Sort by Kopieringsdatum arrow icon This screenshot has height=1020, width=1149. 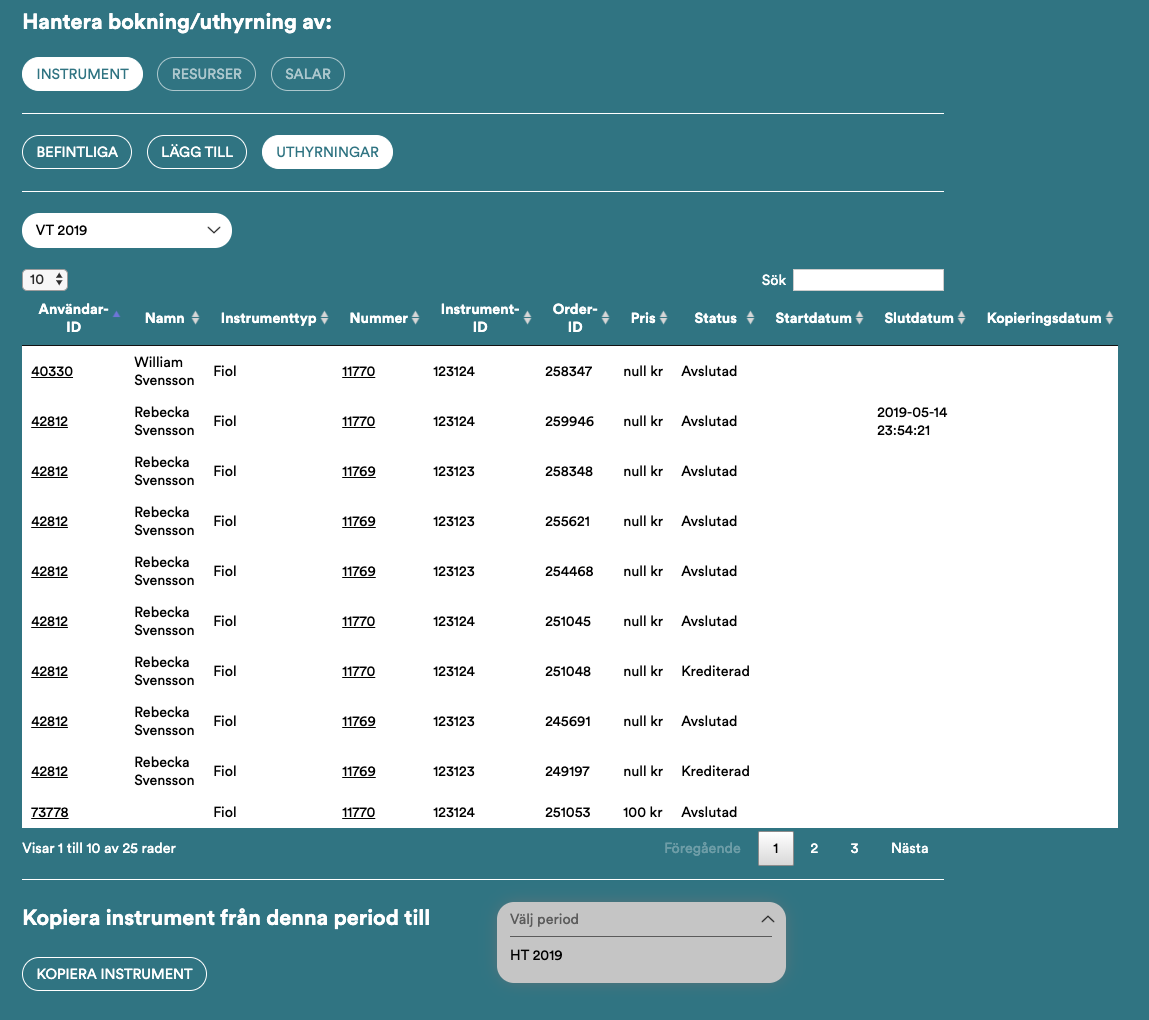tap(1109, 318)
